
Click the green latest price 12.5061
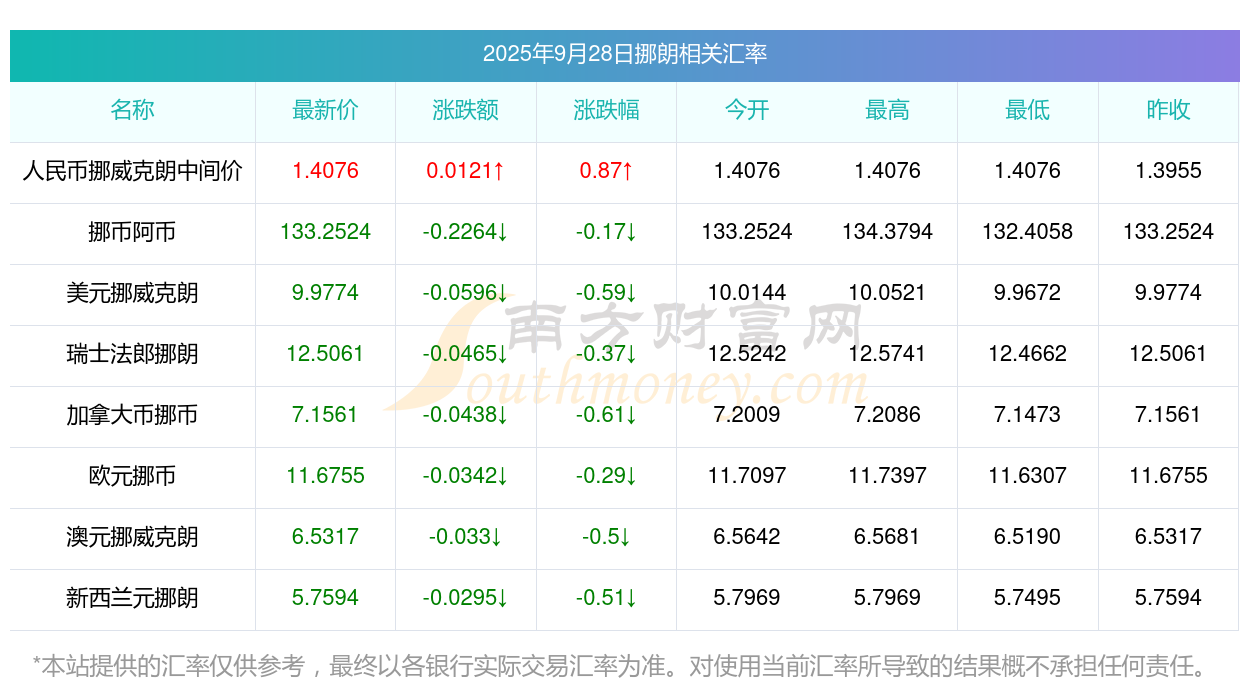pyautogui.click(x=325, y=354)
